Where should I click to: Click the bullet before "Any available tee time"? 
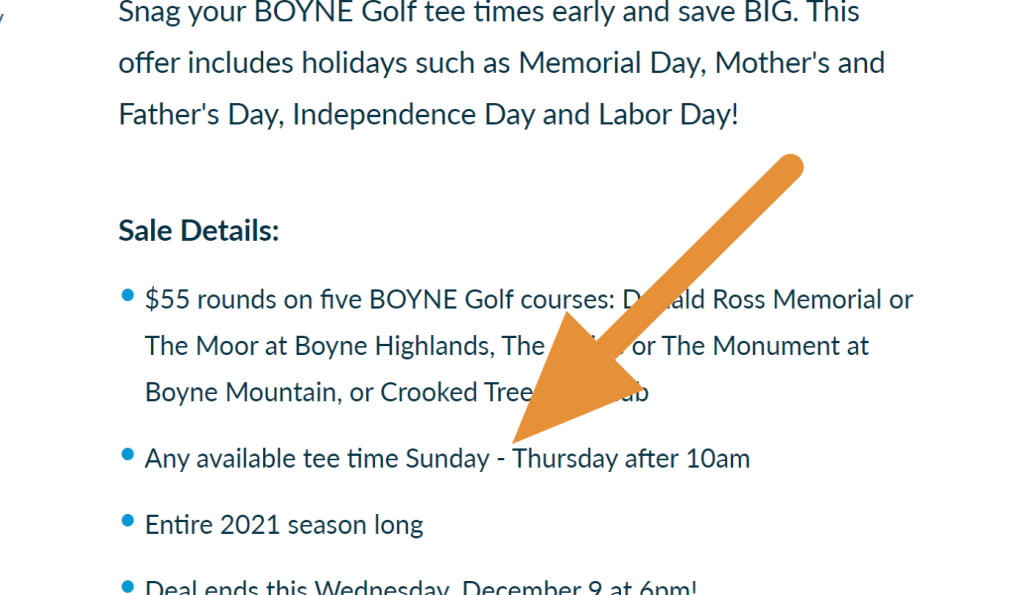127,454
